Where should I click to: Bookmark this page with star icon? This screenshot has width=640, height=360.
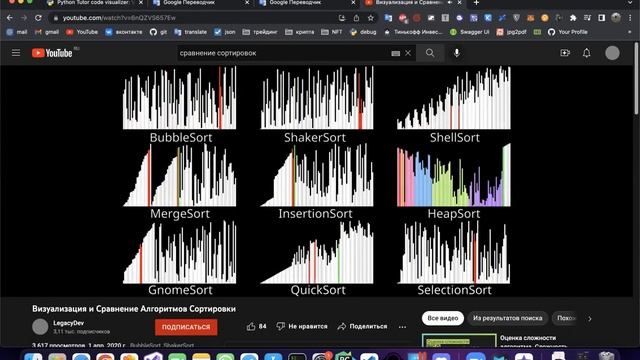(x=371, y=18)
